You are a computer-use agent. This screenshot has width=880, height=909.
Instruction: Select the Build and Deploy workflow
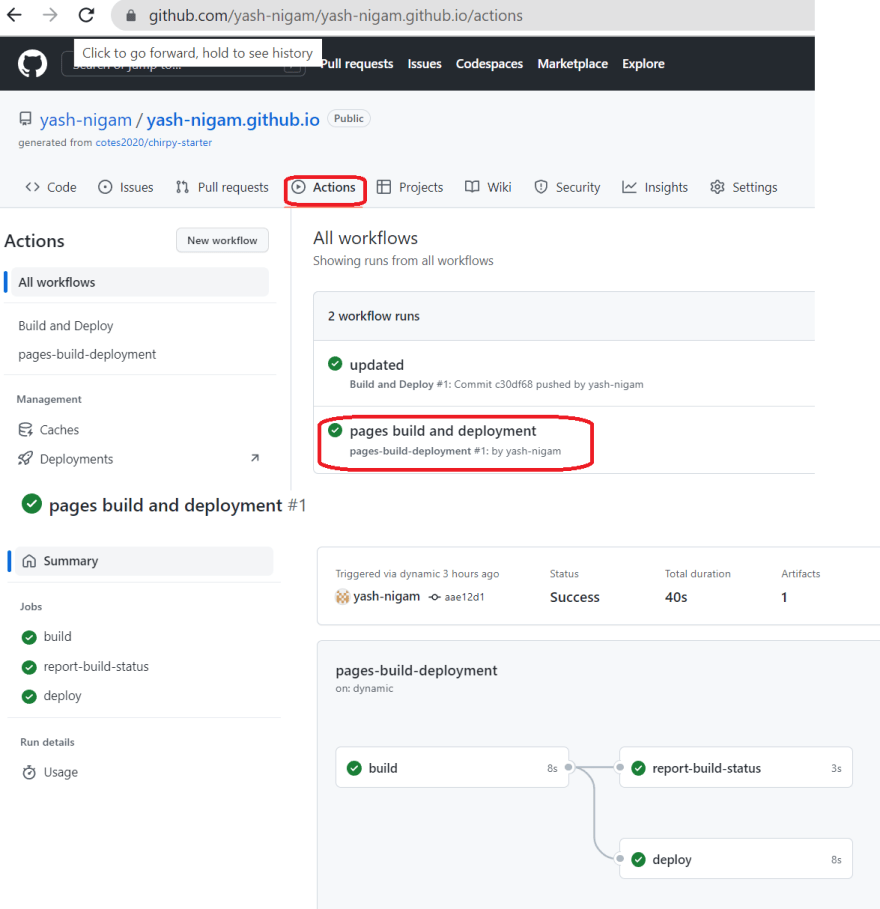(66, 326)
